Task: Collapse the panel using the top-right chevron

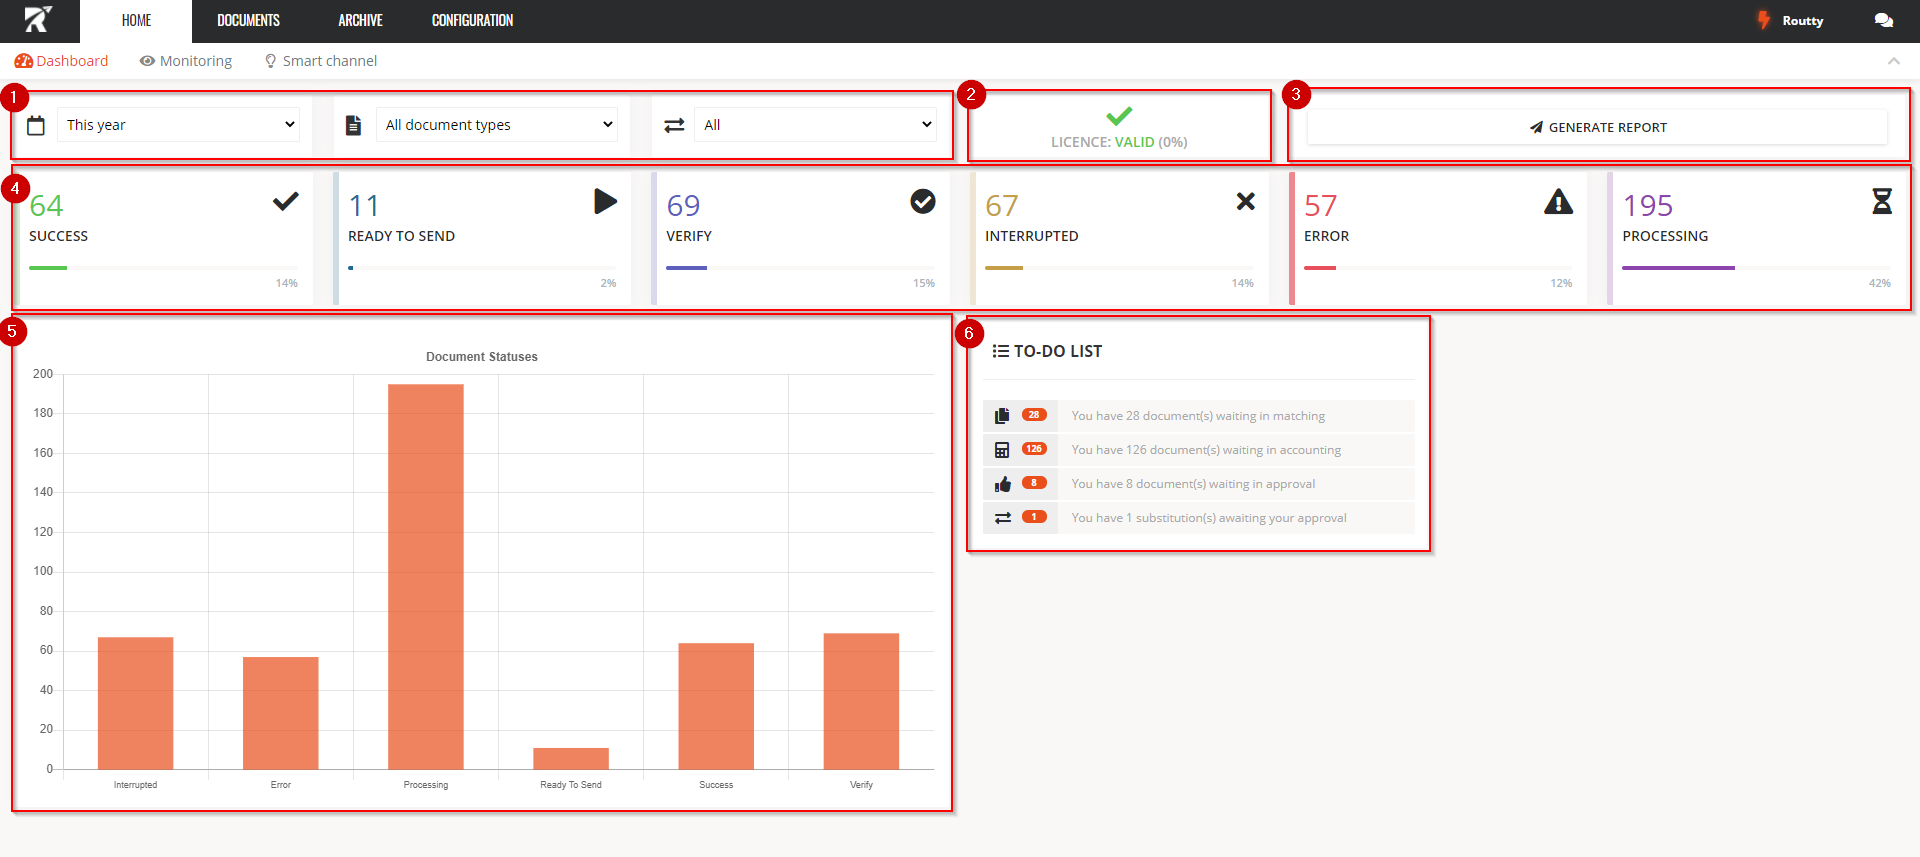Action: pyautogui.click(x=1893, y=61)
